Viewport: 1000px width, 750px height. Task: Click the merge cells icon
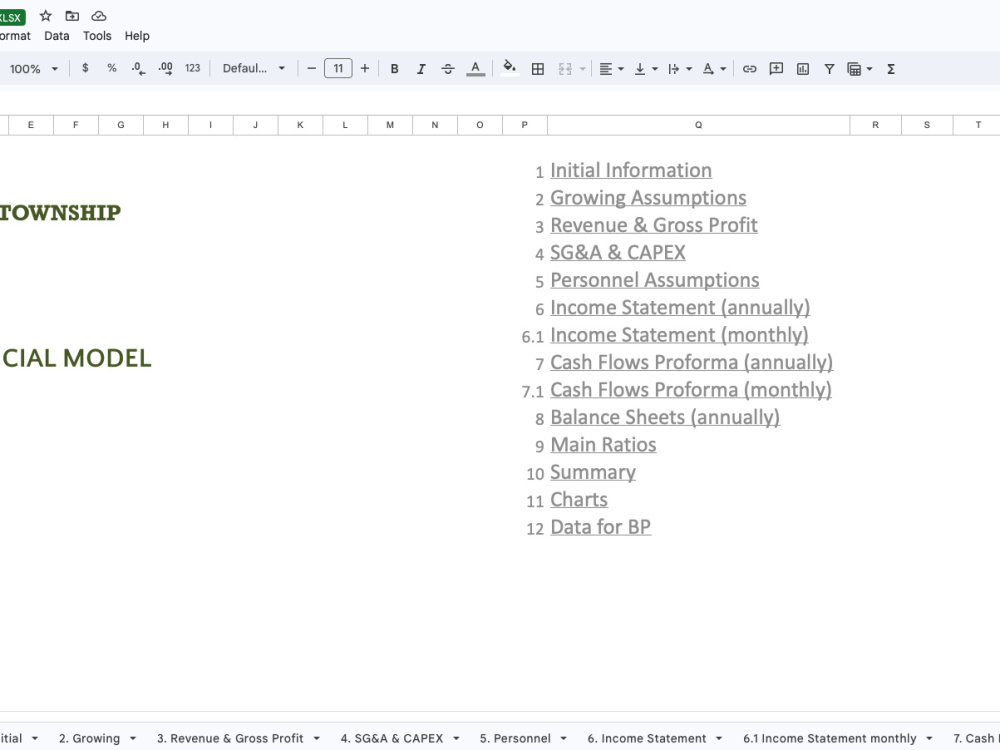click(x=565, y=69)
